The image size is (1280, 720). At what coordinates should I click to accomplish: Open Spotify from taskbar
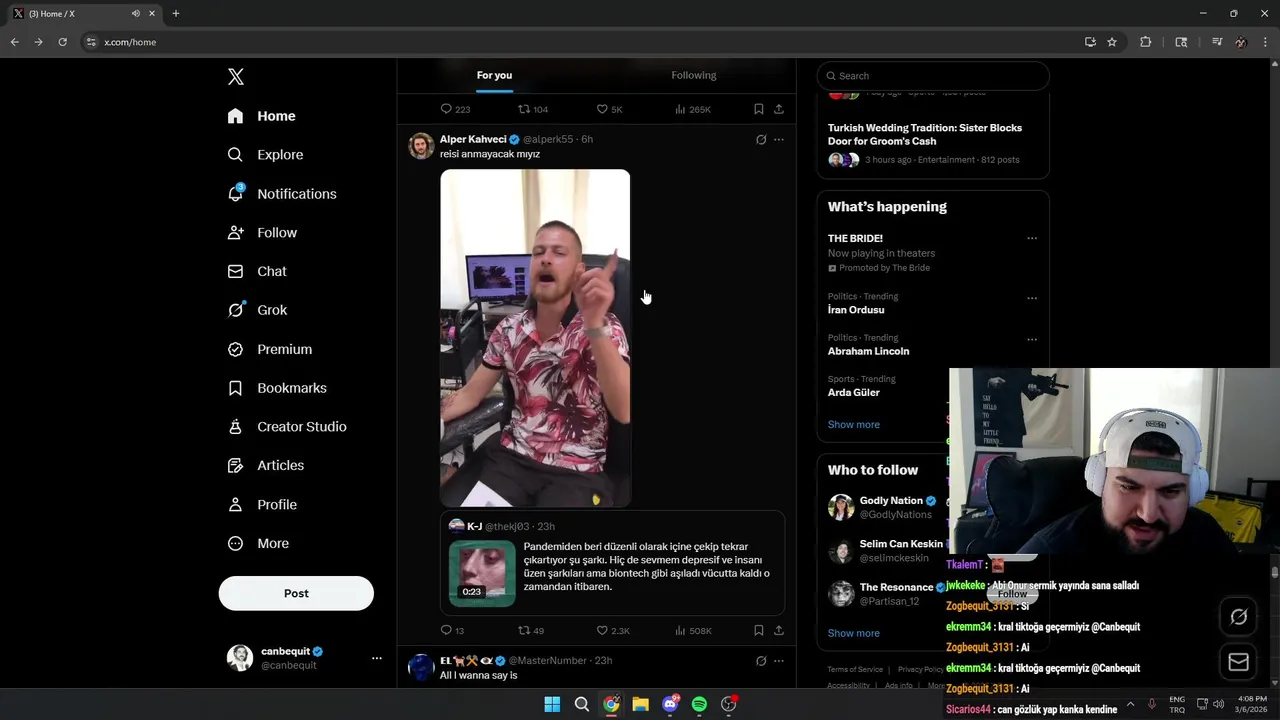[699, 705]
